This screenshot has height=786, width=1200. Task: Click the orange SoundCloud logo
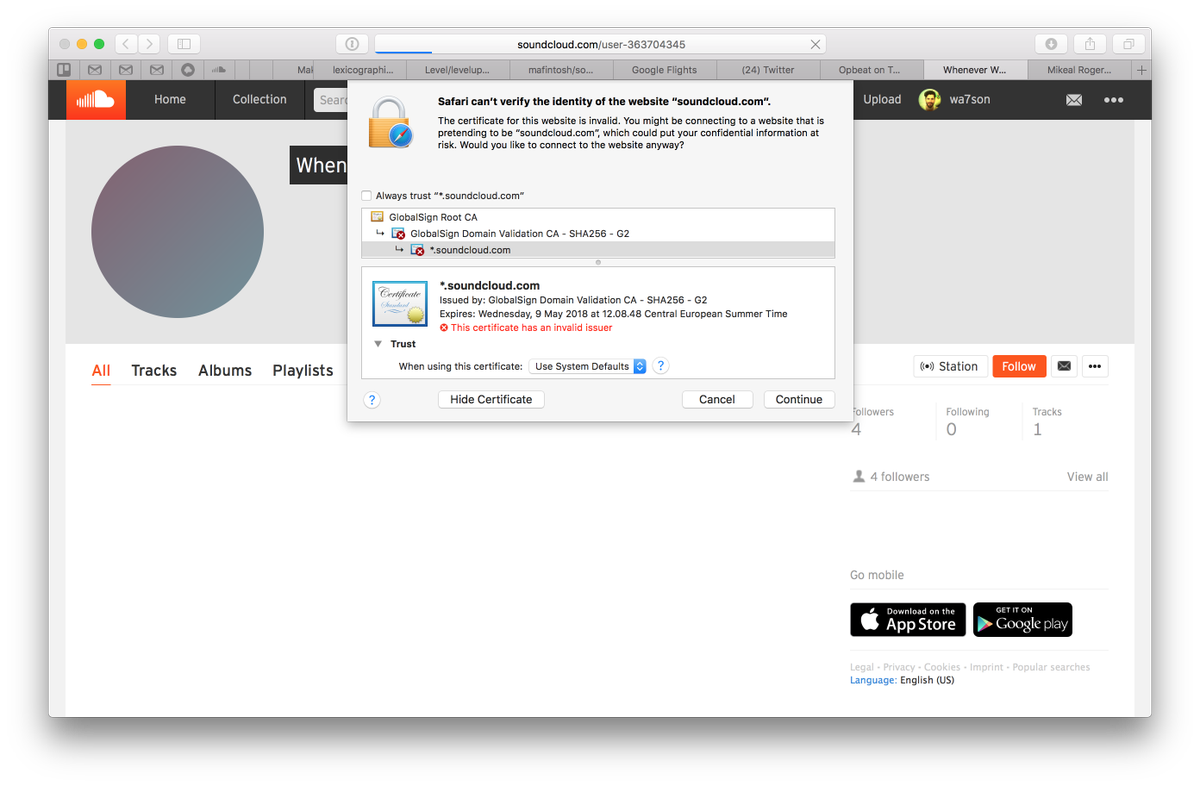pyautogui.click(x=96, y=99)
